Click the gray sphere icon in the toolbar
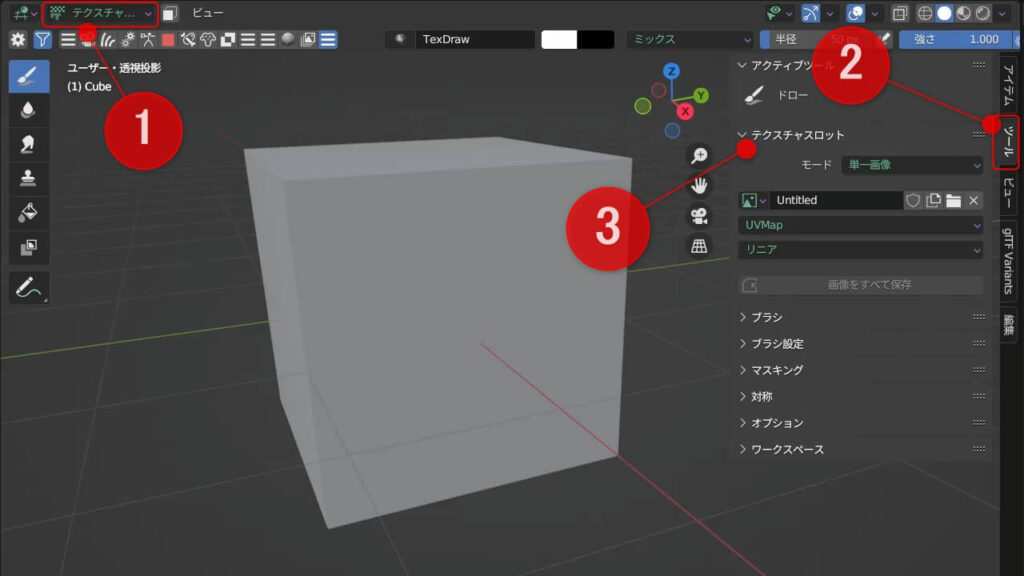1024x576 pixels. click(x=288, y=40)
